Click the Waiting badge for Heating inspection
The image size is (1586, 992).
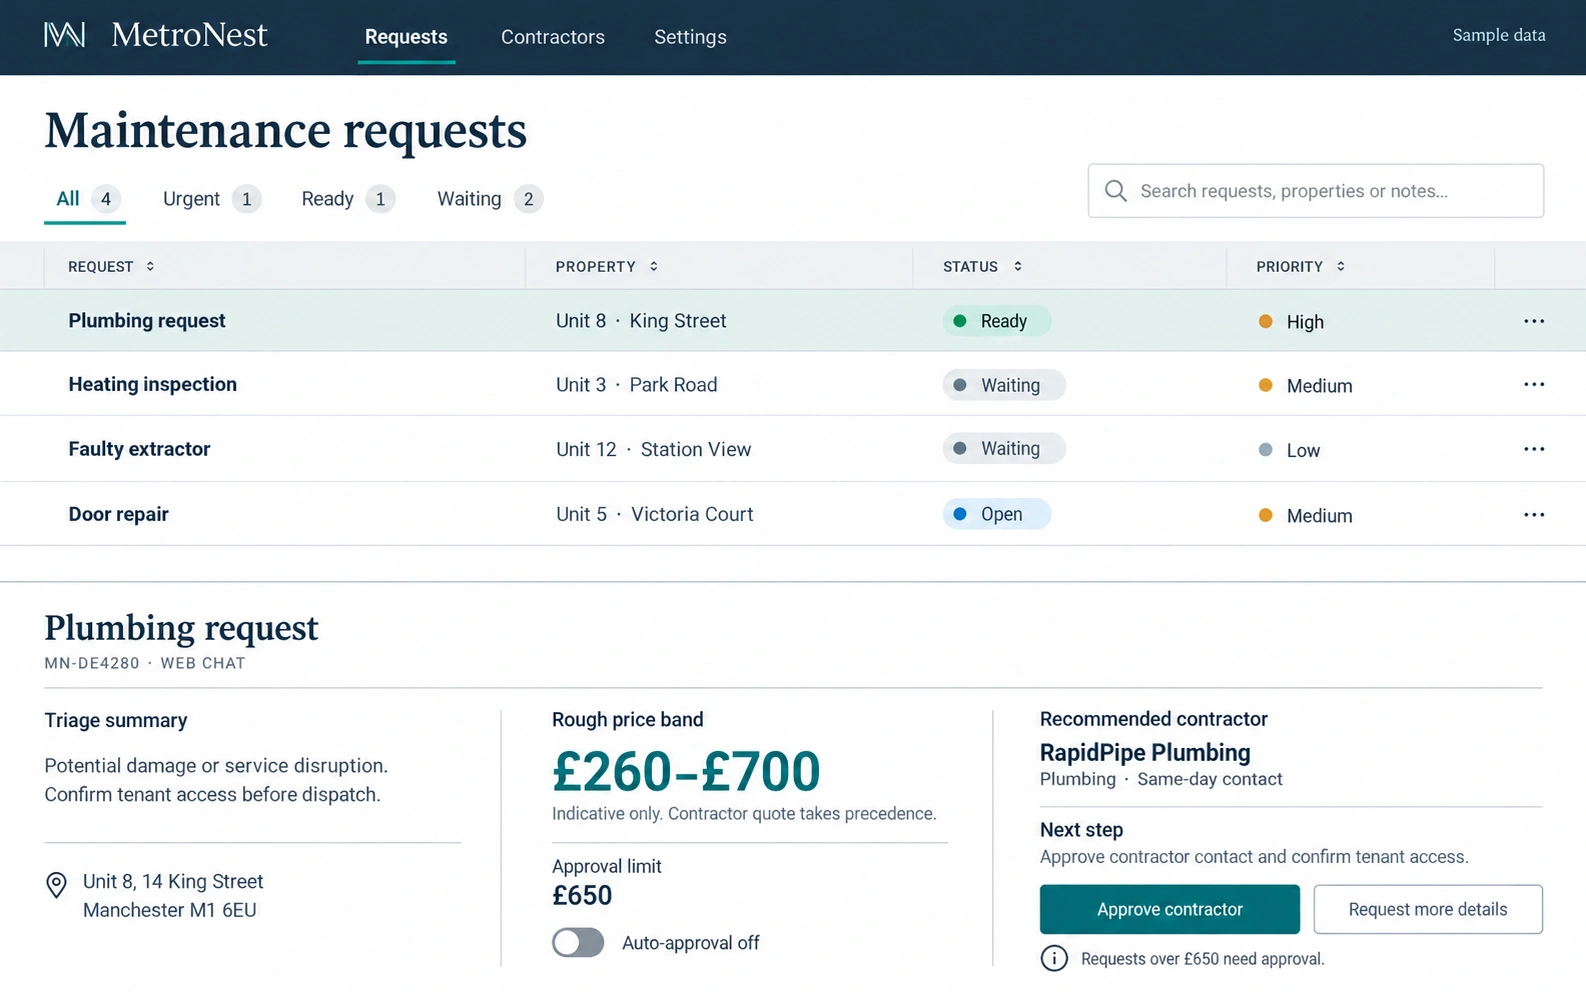(1004, 385)
